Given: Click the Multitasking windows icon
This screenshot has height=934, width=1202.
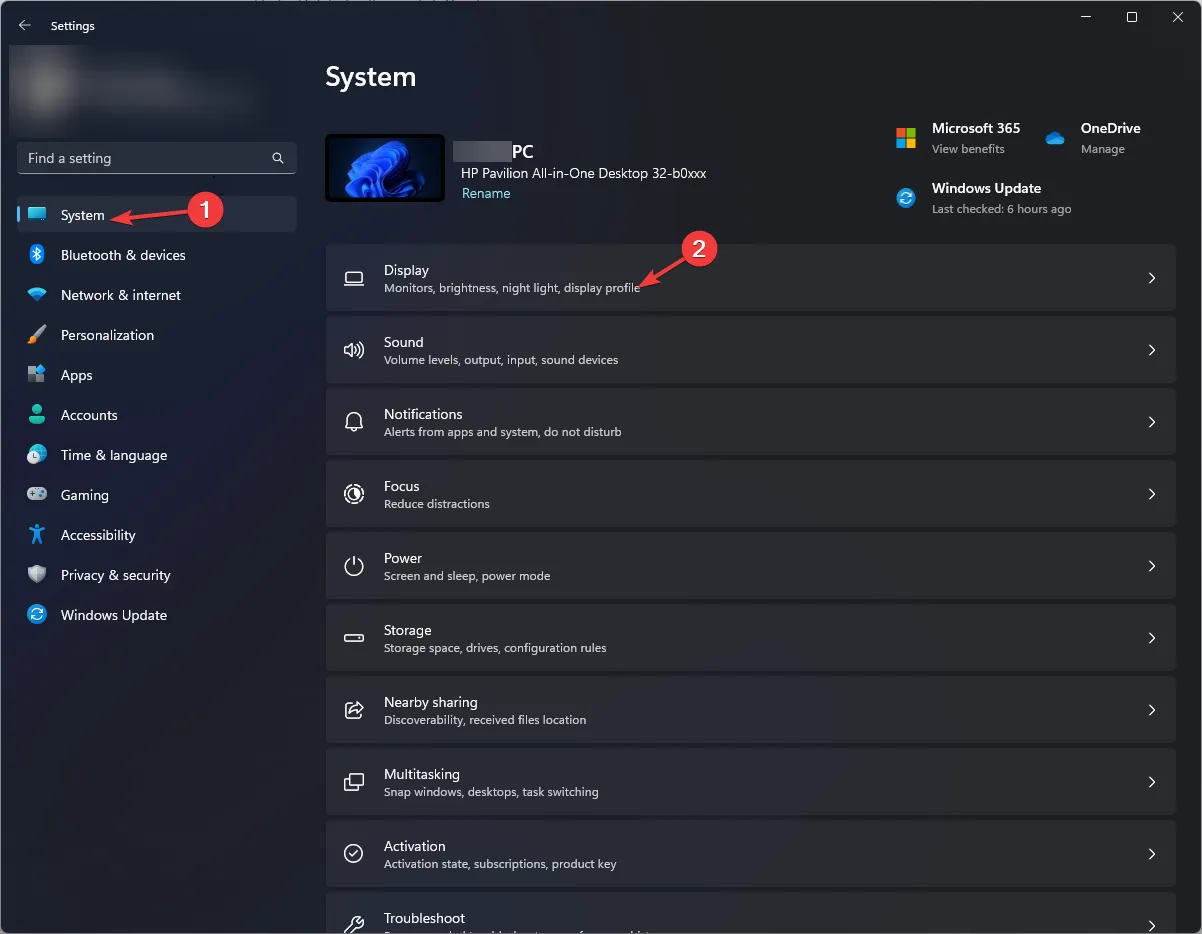Looking at the screenshot, I should 354,782.
